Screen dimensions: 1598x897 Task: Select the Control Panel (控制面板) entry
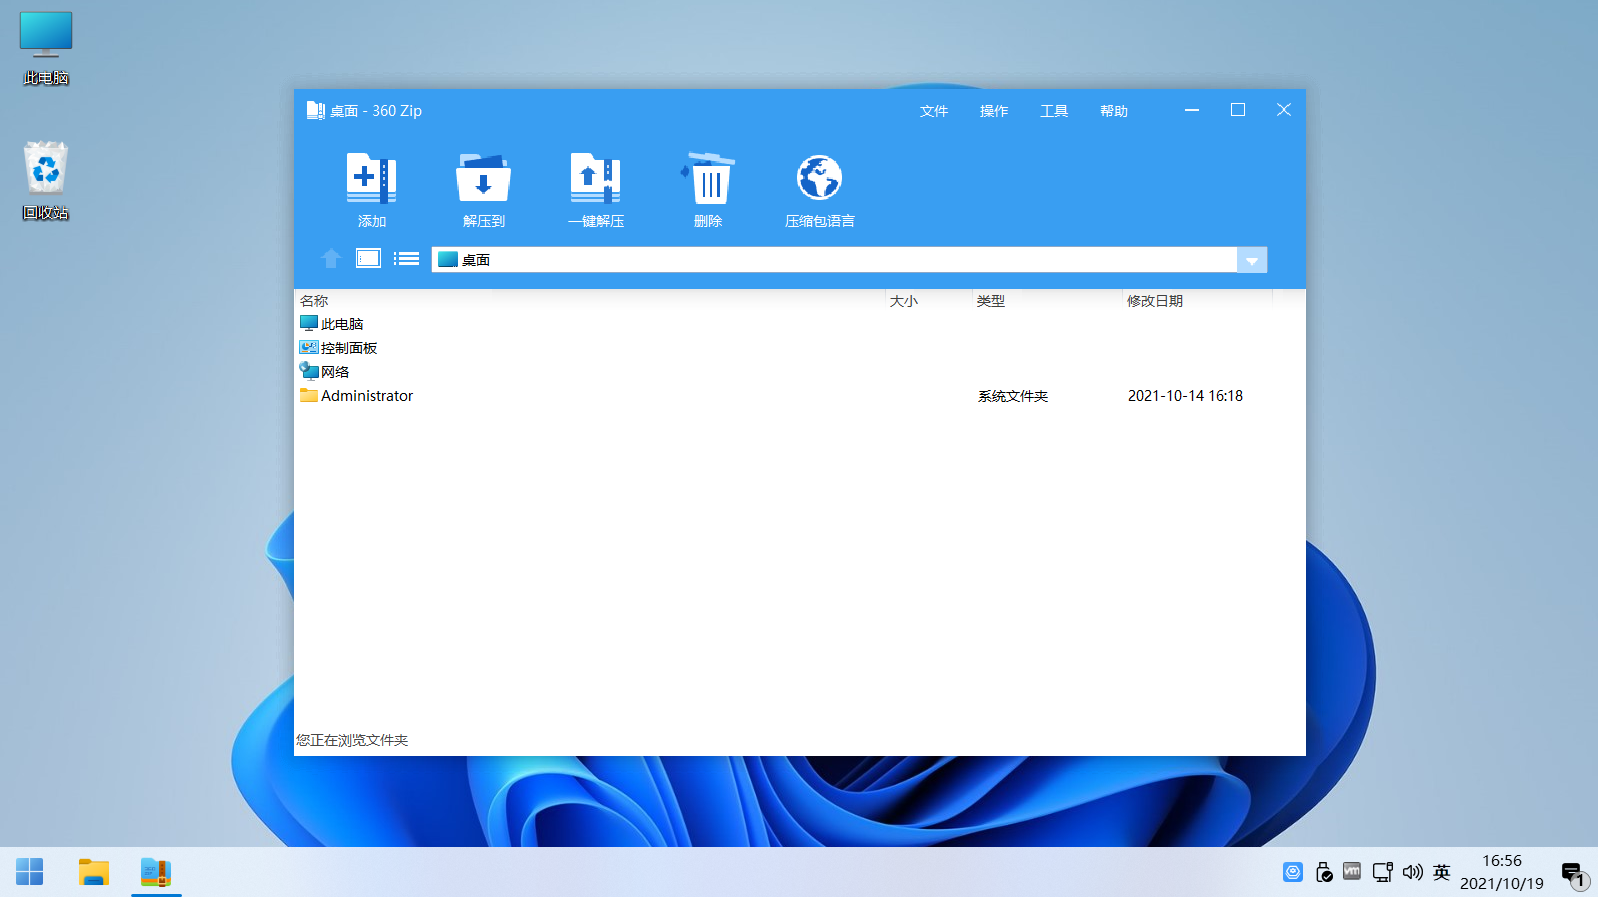pos(348,348)
